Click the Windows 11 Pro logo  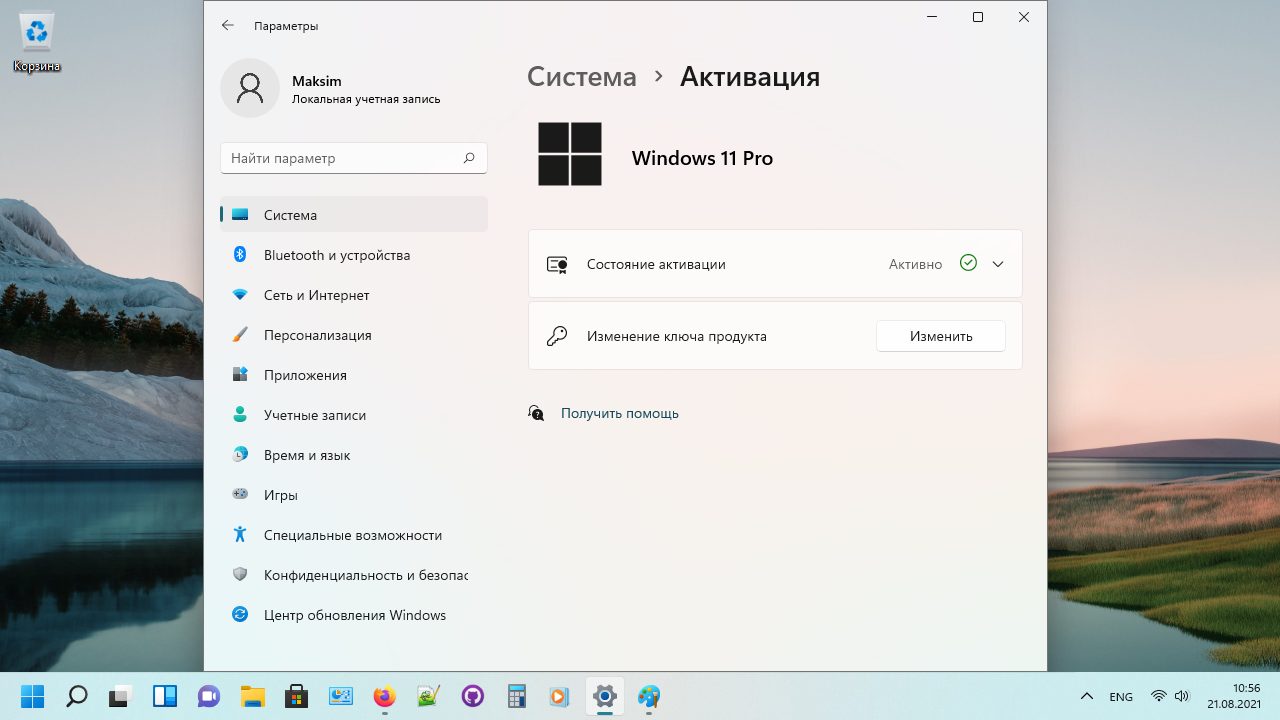click(570, 154)
